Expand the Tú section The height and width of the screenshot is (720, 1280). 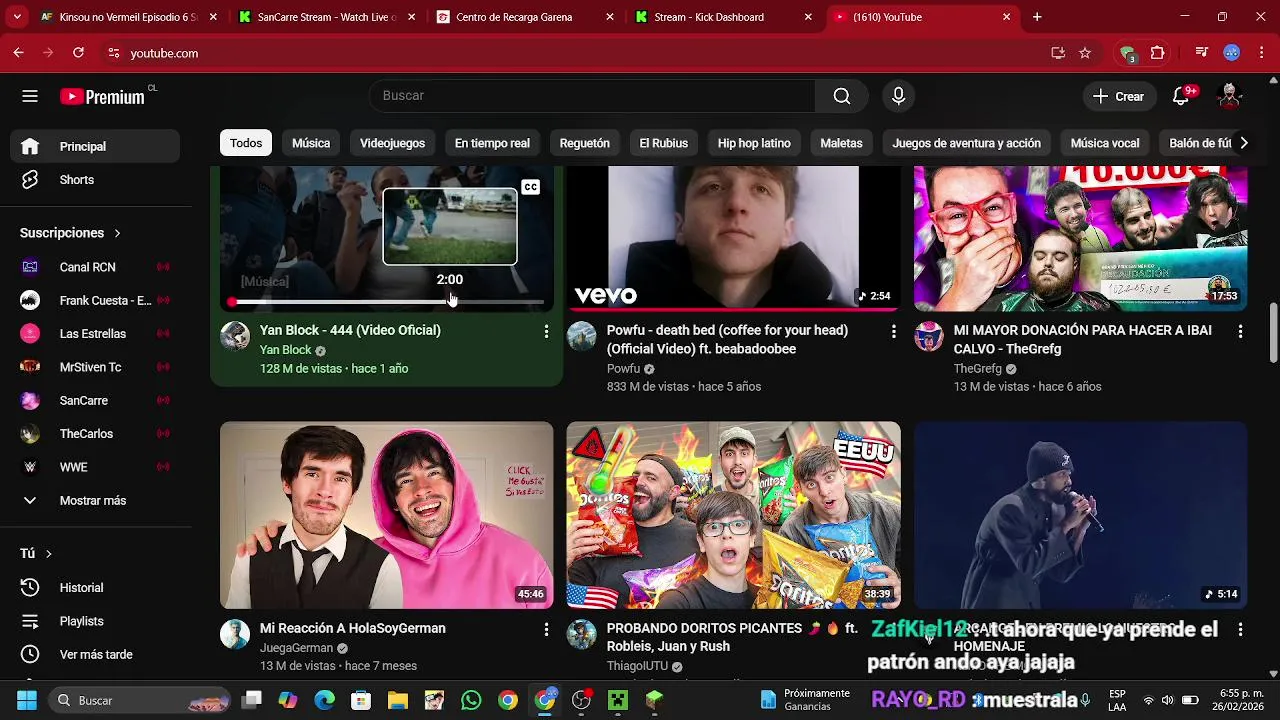pyautogui.click(x=36, y=553)
